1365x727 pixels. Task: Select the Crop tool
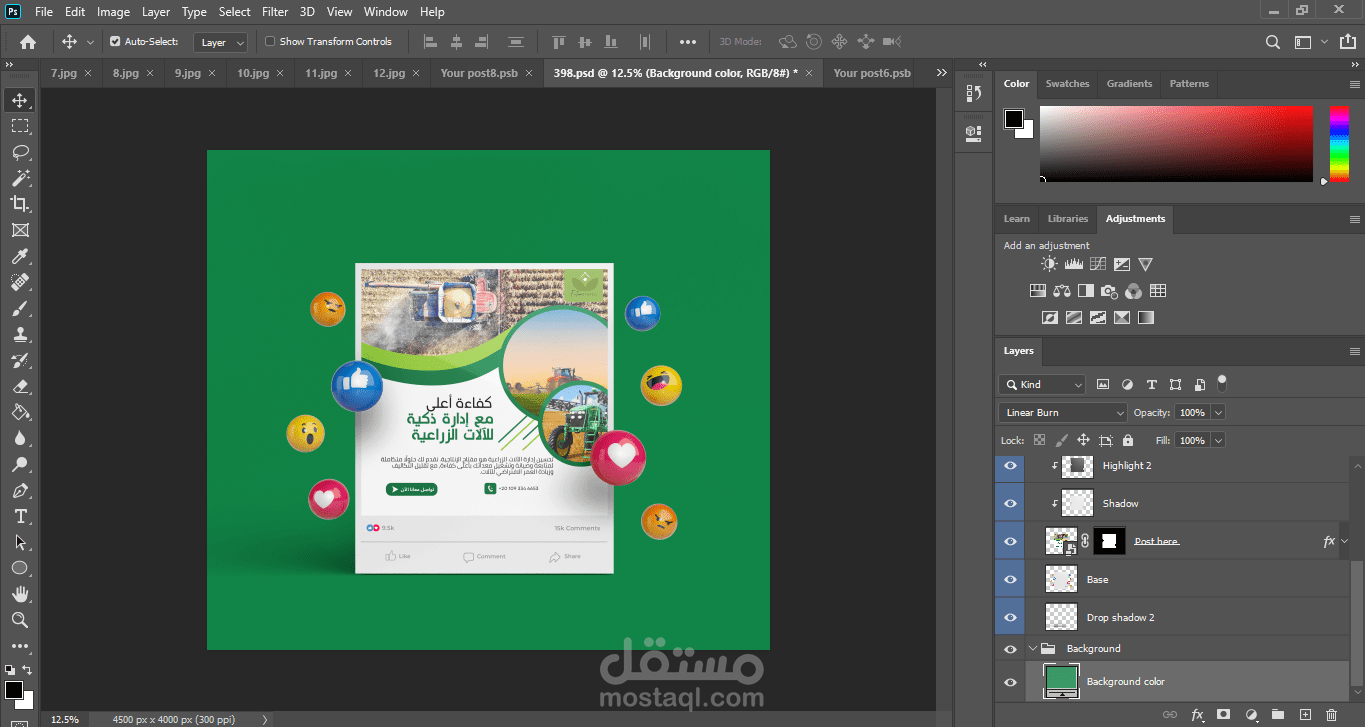[x=20, y=204]
